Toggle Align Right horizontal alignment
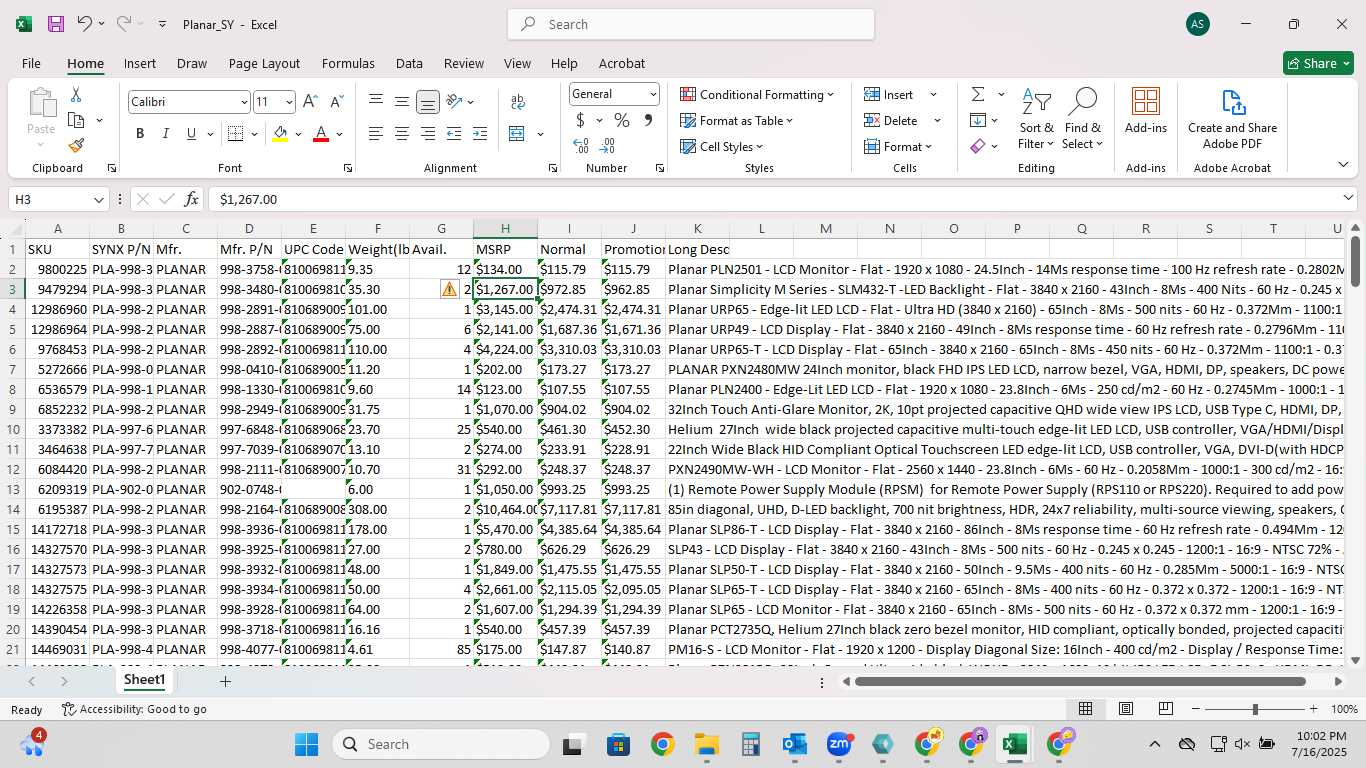Image resolution: width=1366 pixels, height=768 pixels. pyautogui.click(x=427, y=134)
